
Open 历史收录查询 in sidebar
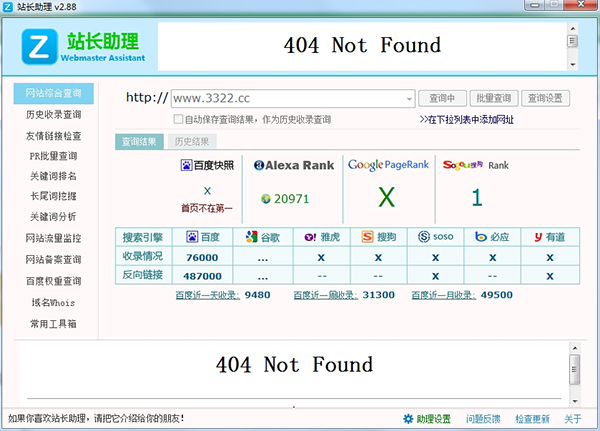pyautogui.click(x=54, y=114)
